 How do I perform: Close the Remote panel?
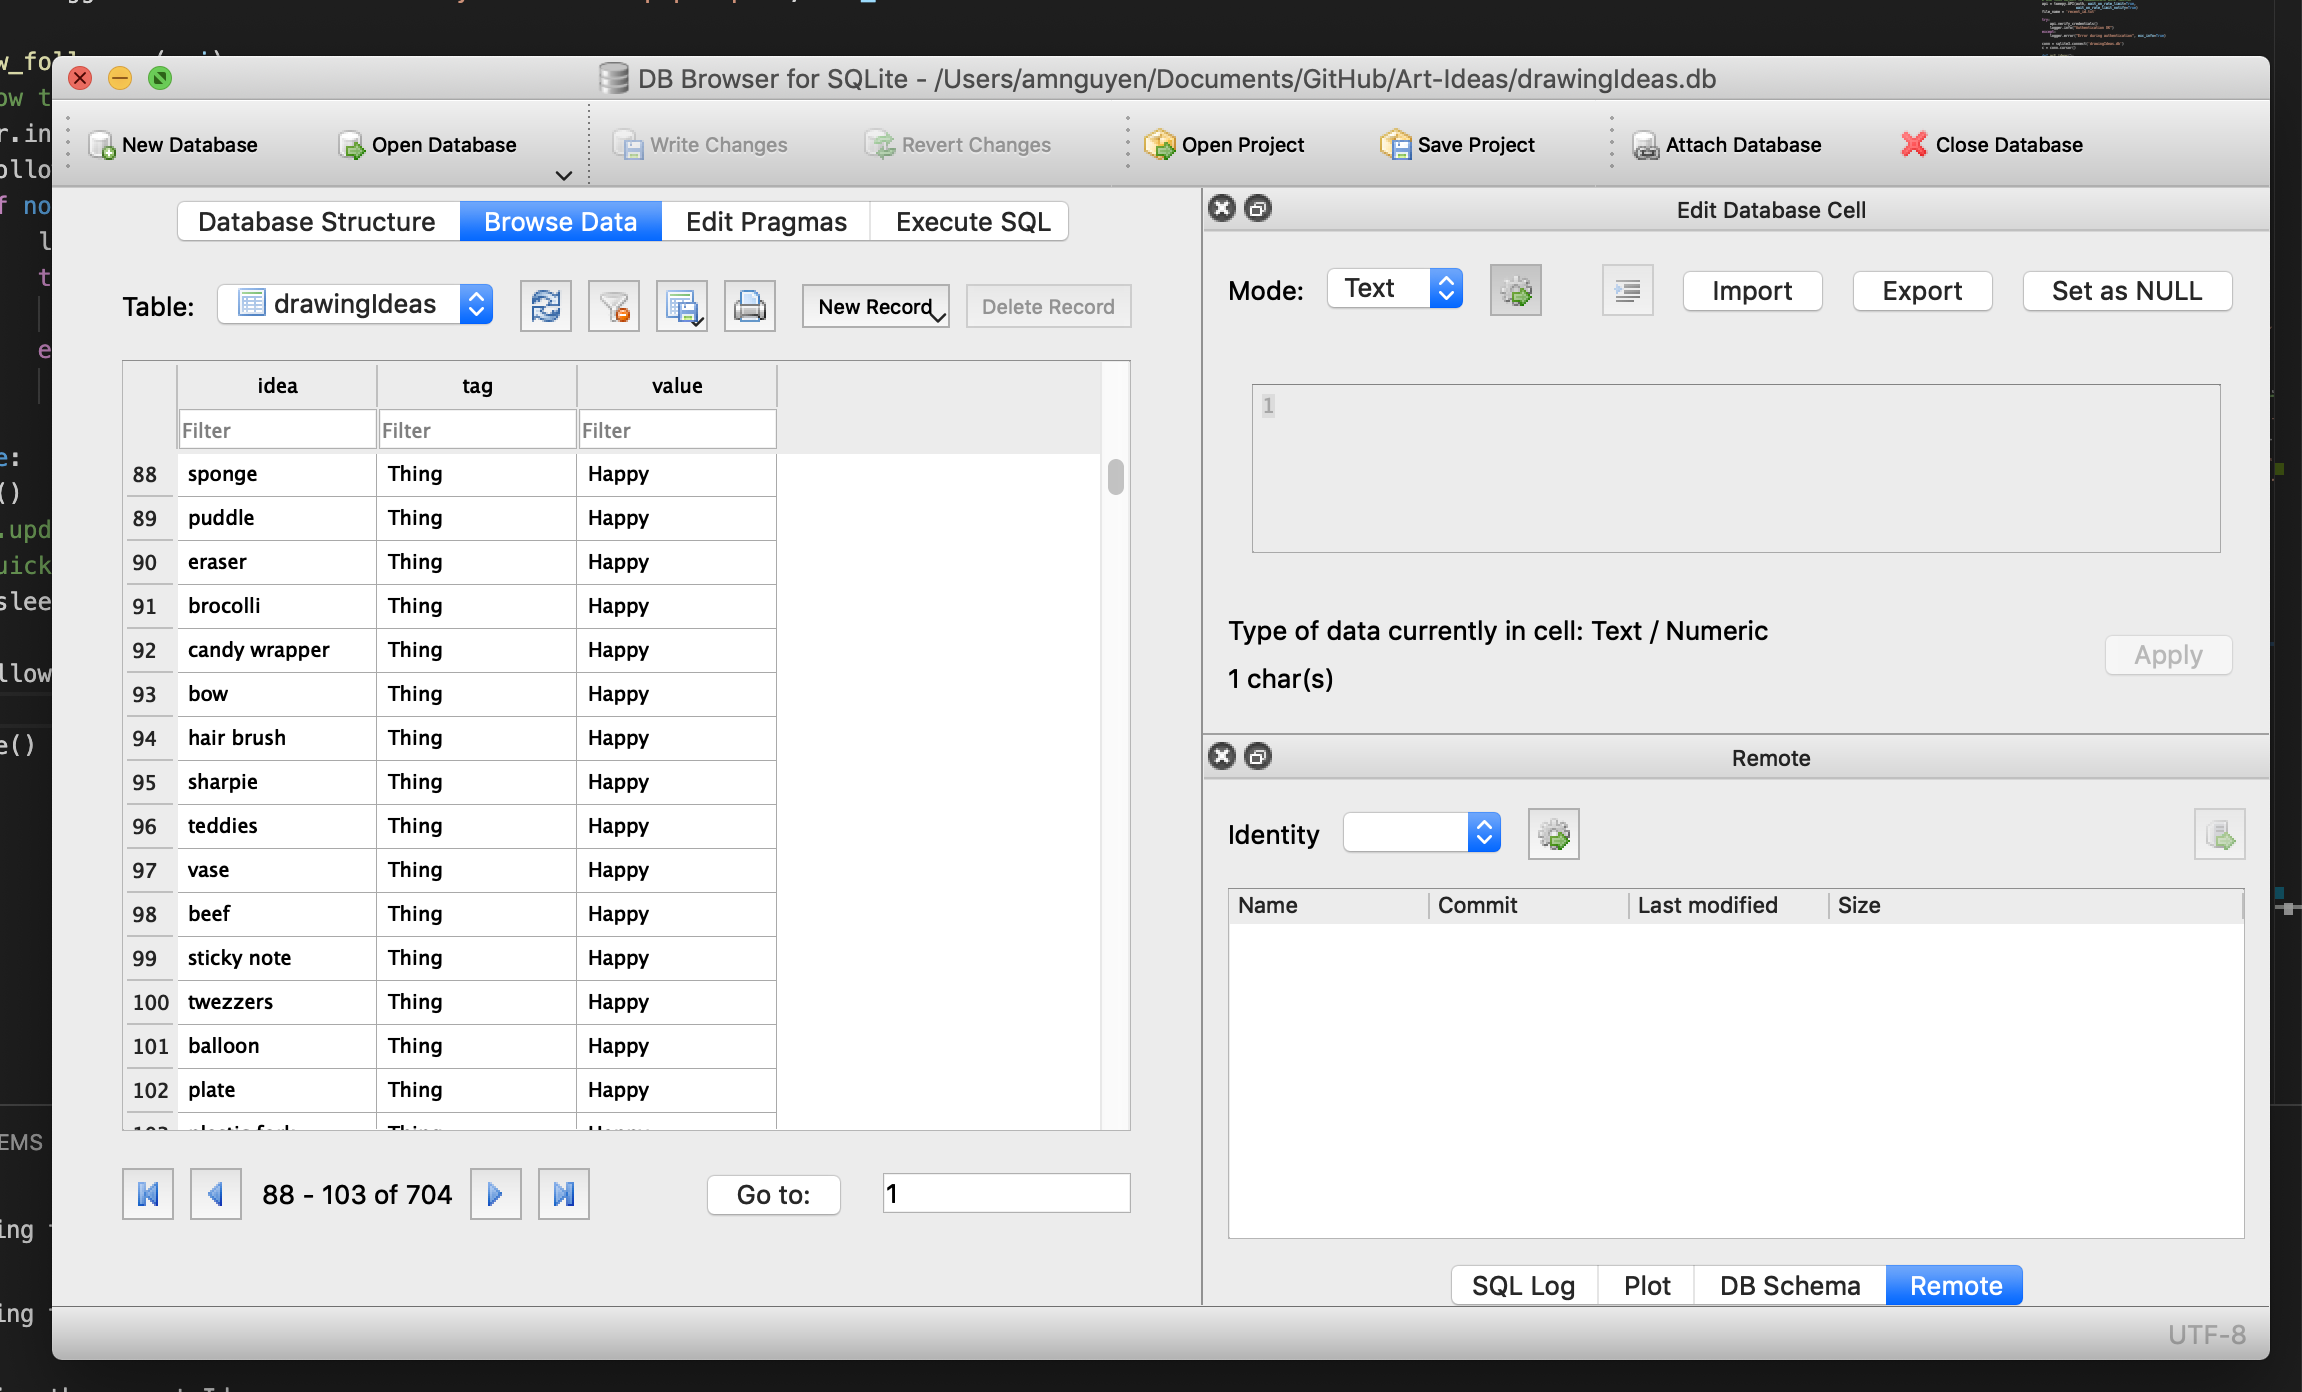pos(1222,756)
